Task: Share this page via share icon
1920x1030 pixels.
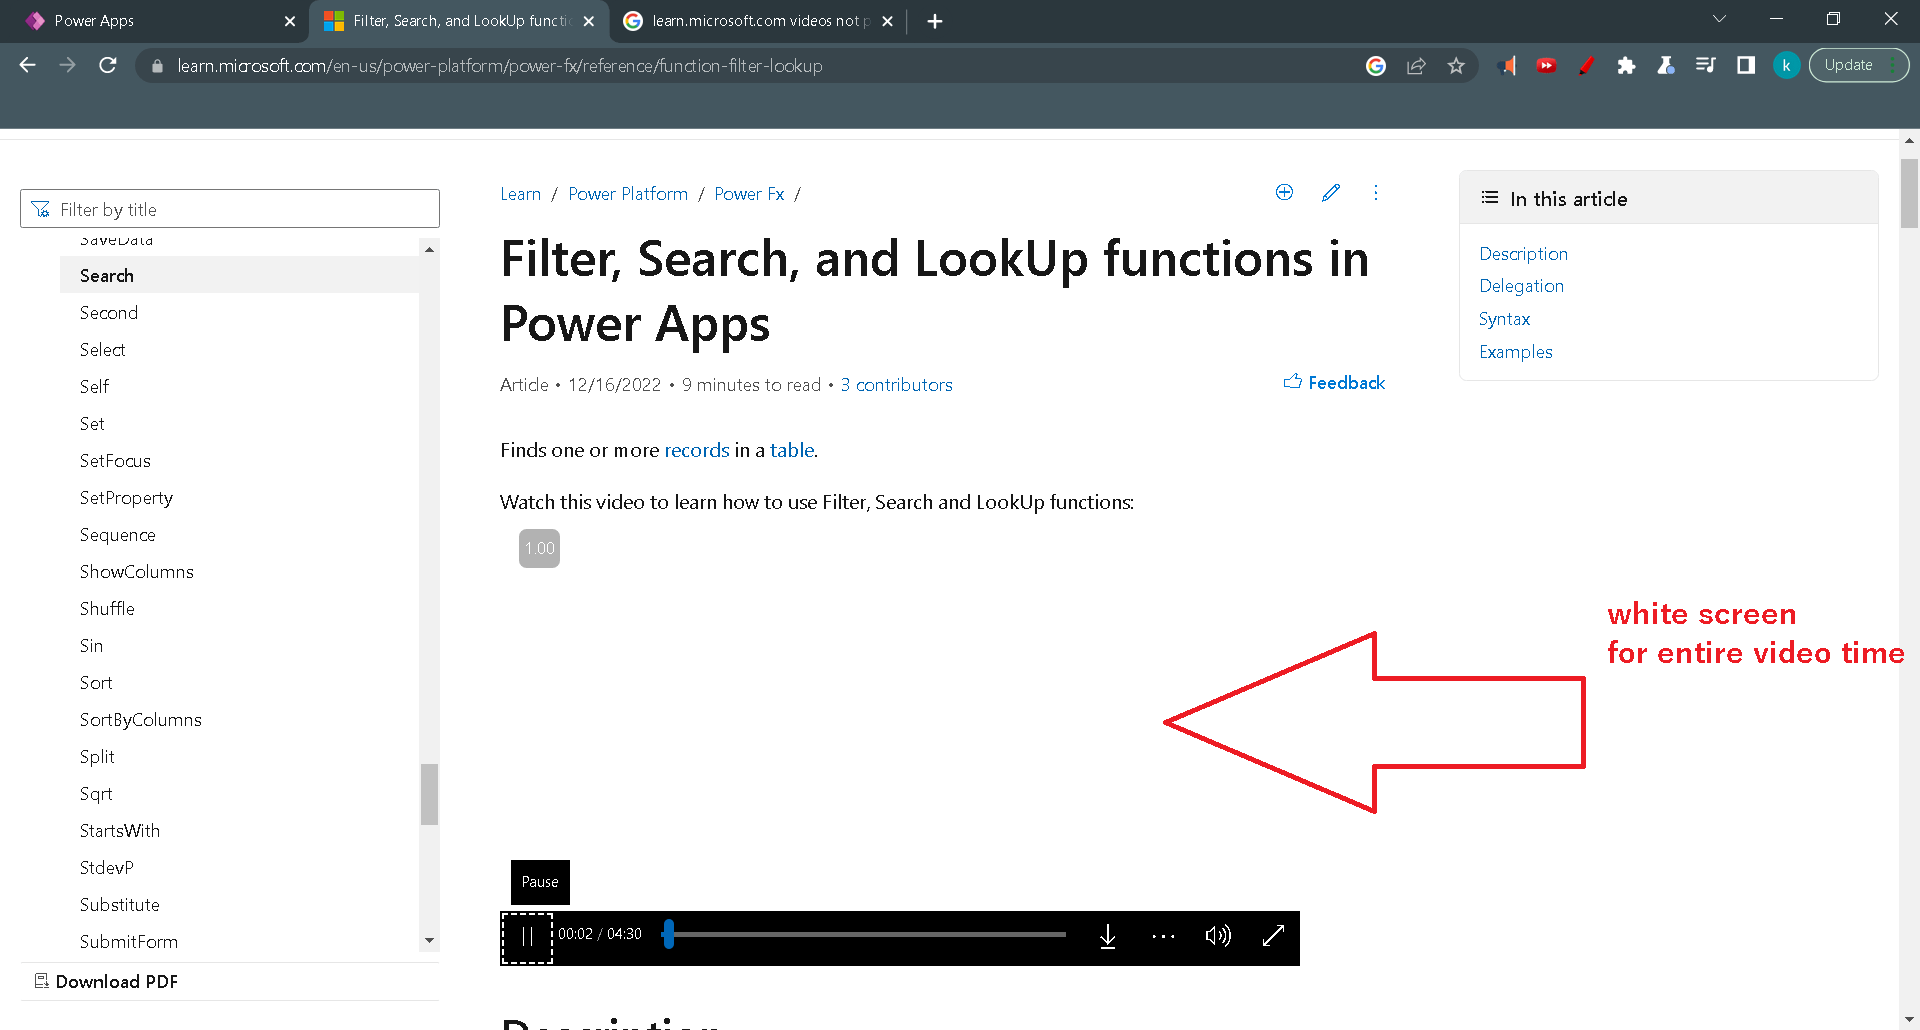Action: 1416,66
